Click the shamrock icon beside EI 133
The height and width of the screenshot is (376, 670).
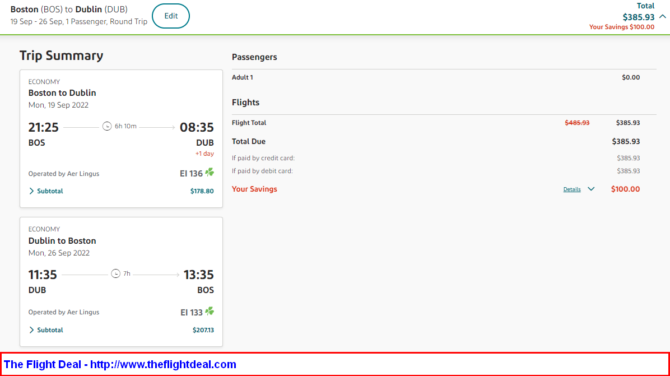[209, 311]
